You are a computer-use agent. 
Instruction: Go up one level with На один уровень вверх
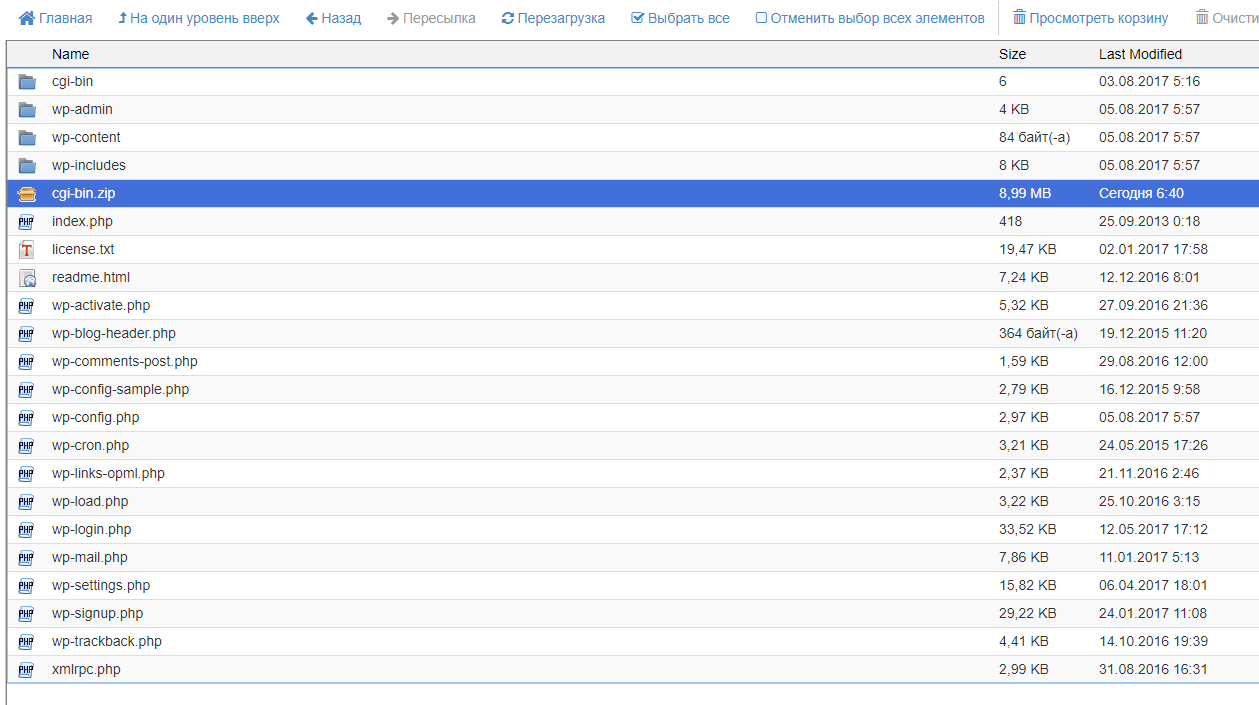coord(198,18)
